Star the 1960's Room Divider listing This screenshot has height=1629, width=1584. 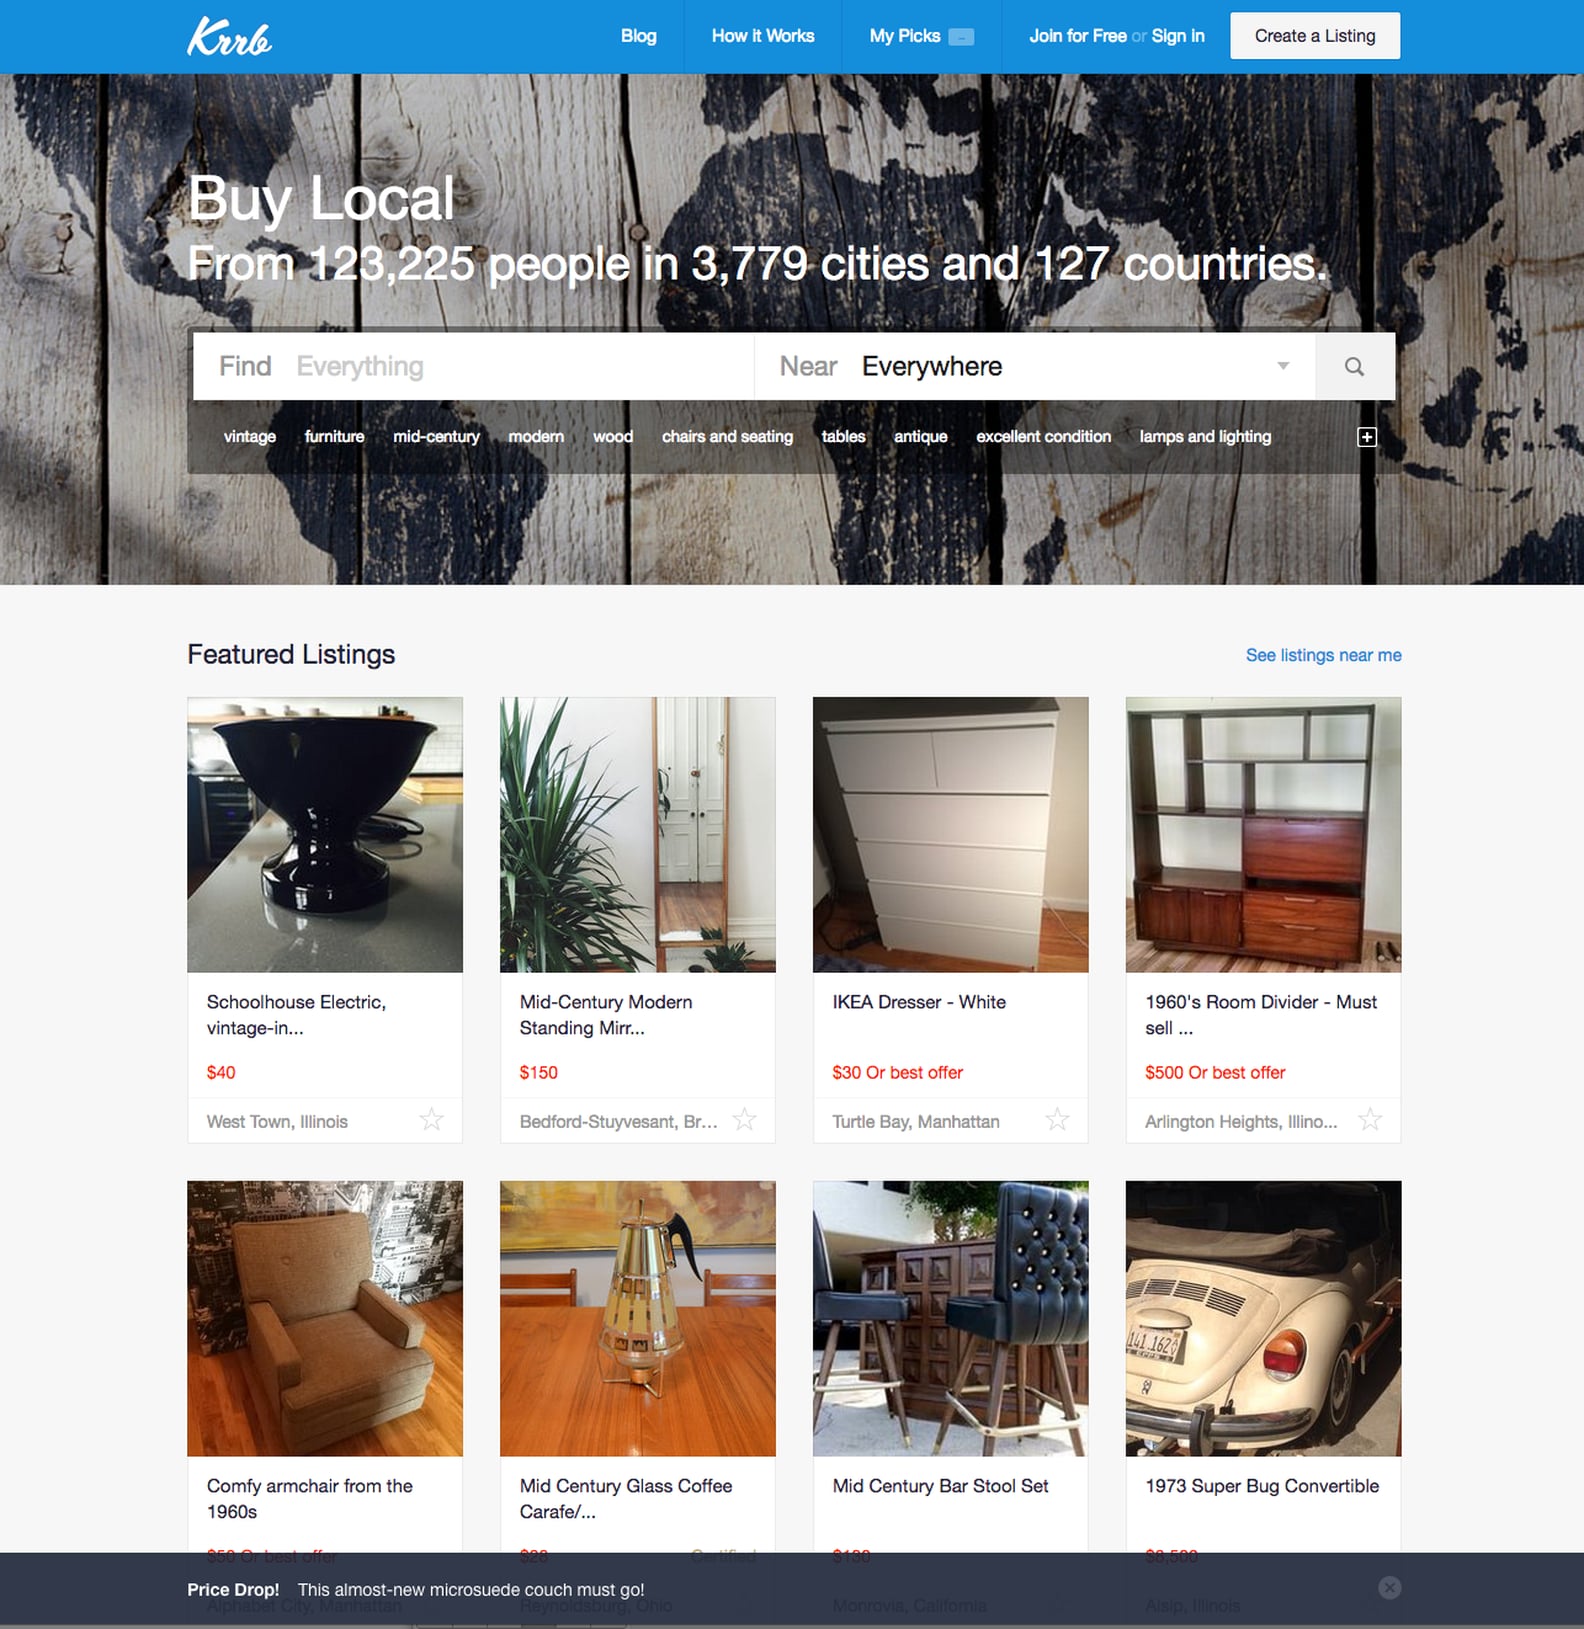pyautogui.click(x=1370, y=1119)
